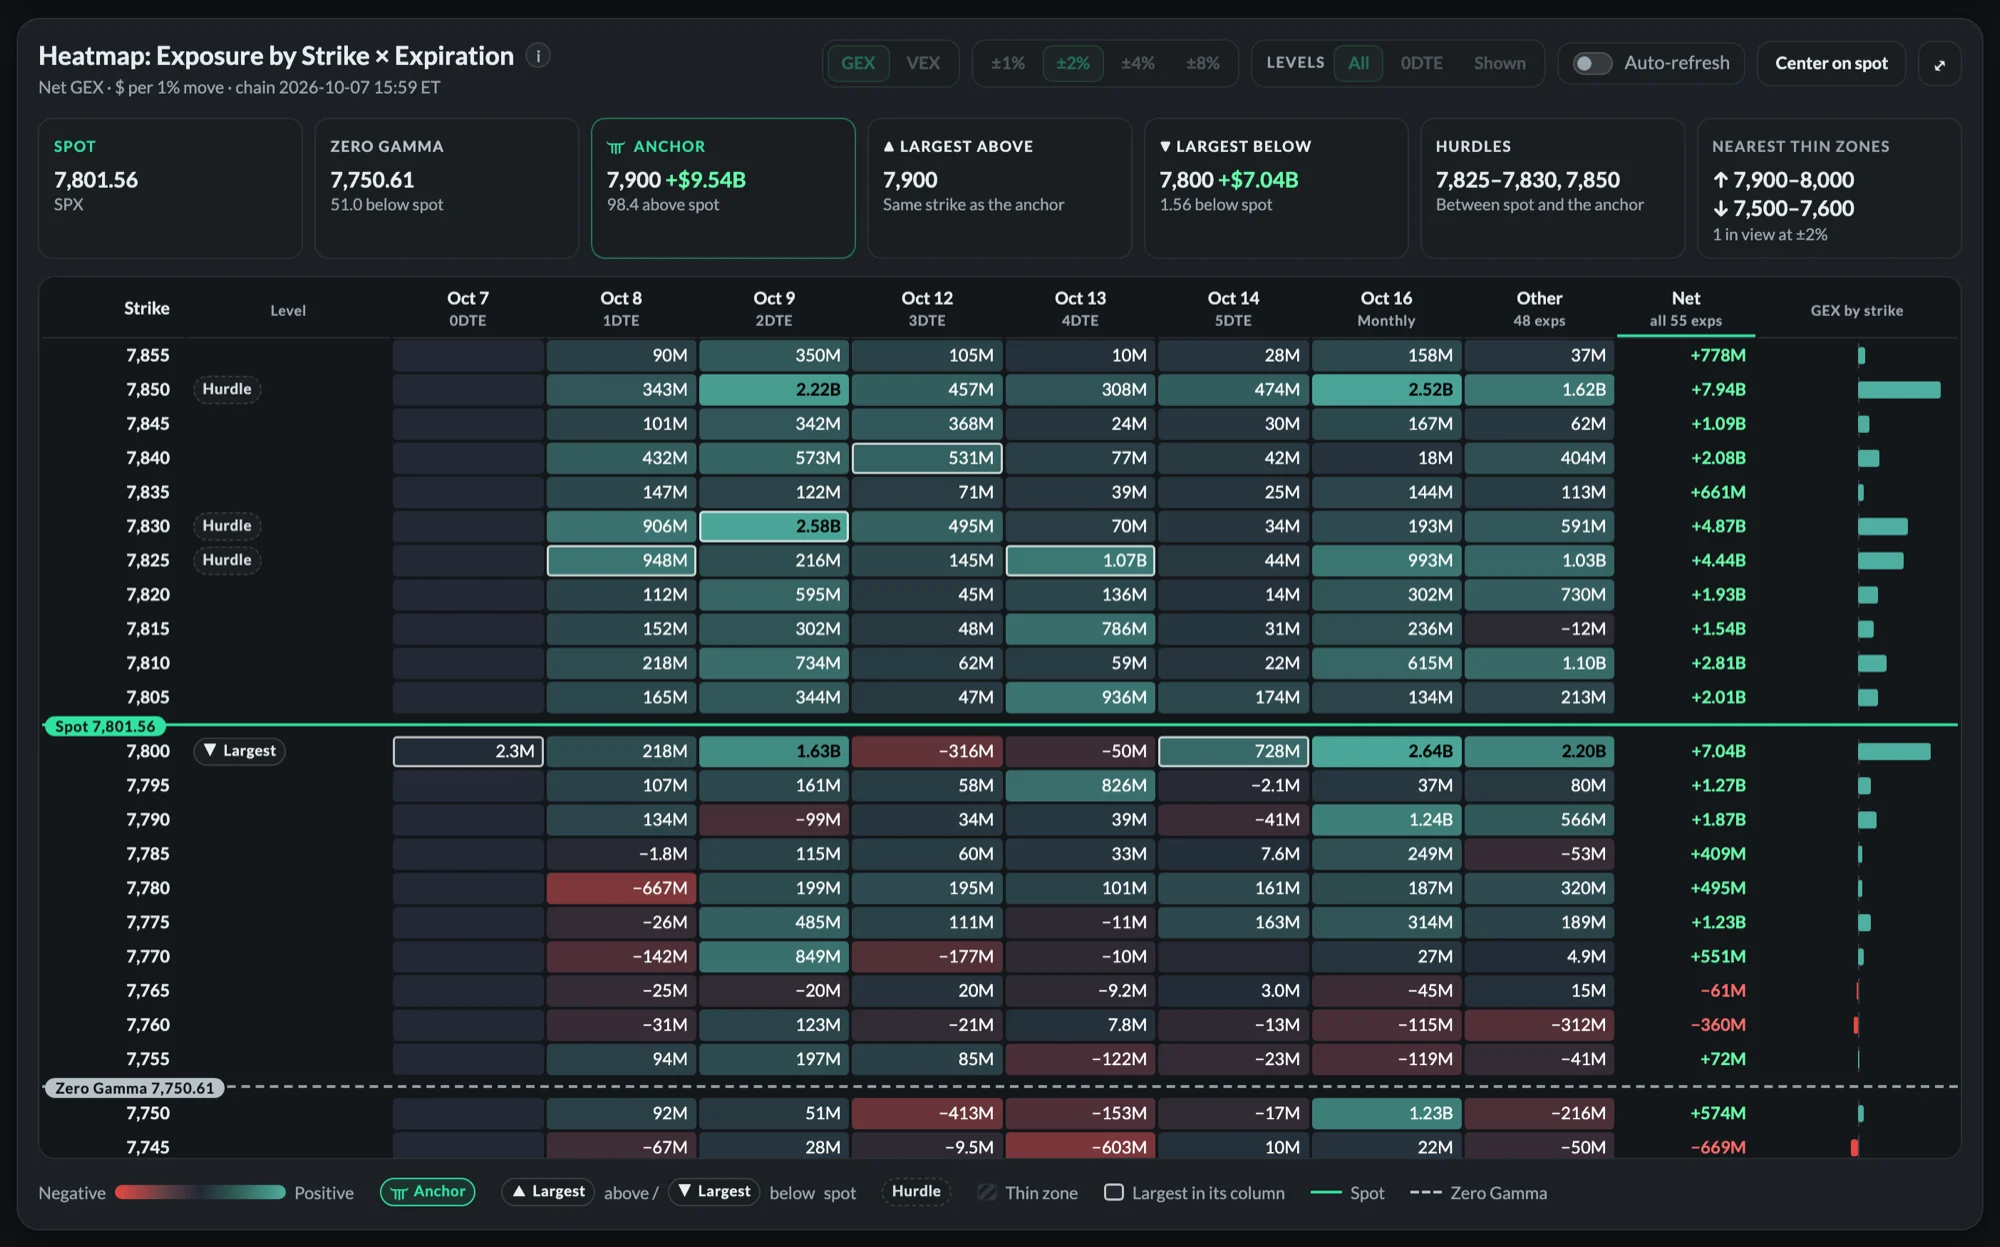
Task: Click the GEX bar for strike 7,850
Action: point(1899,390)
